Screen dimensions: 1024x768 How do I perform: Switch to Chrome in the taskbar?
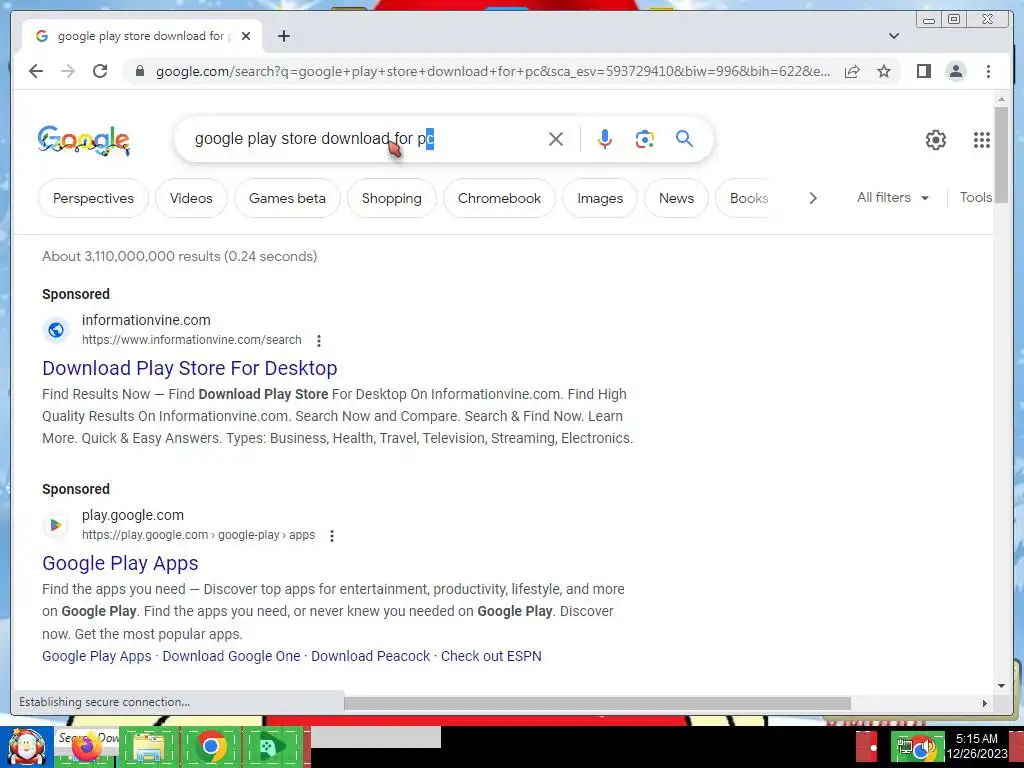click(210, 746)
